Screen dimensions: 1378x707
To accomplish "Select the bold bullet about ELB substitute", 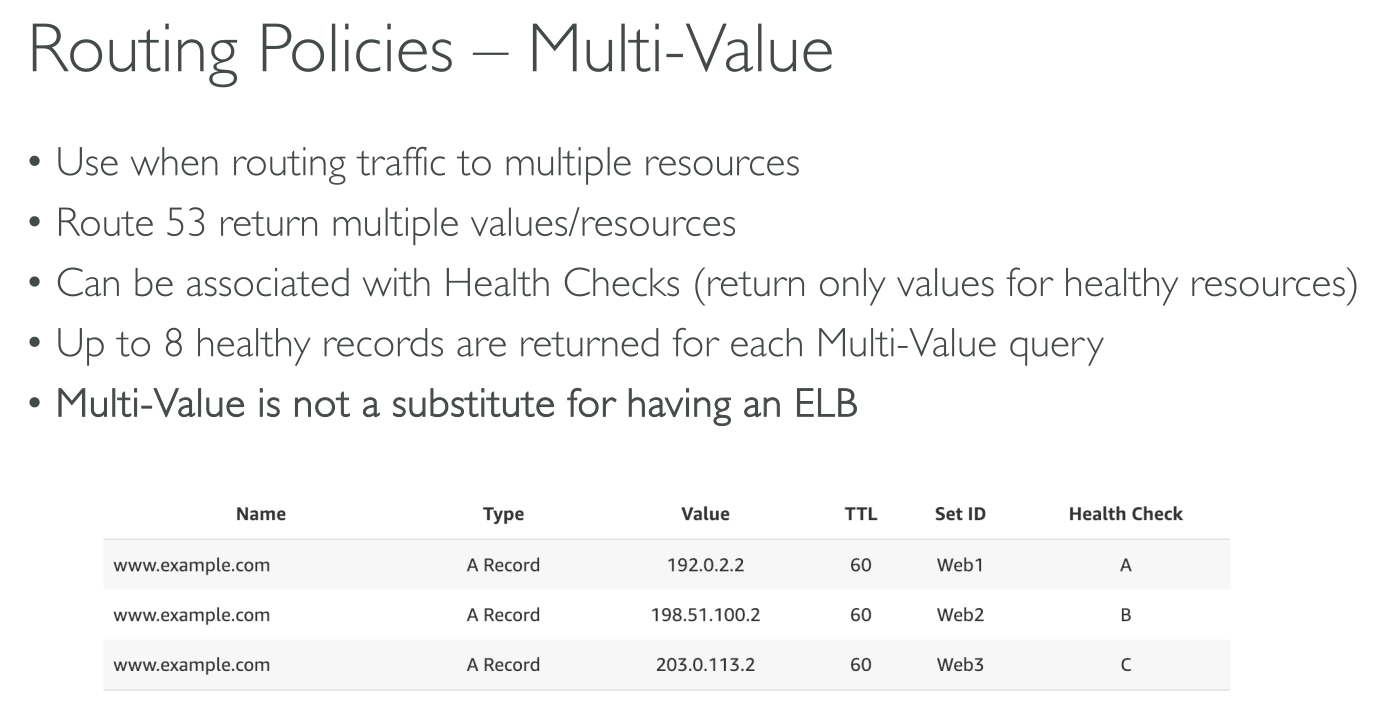I will (x=456, y=404).
